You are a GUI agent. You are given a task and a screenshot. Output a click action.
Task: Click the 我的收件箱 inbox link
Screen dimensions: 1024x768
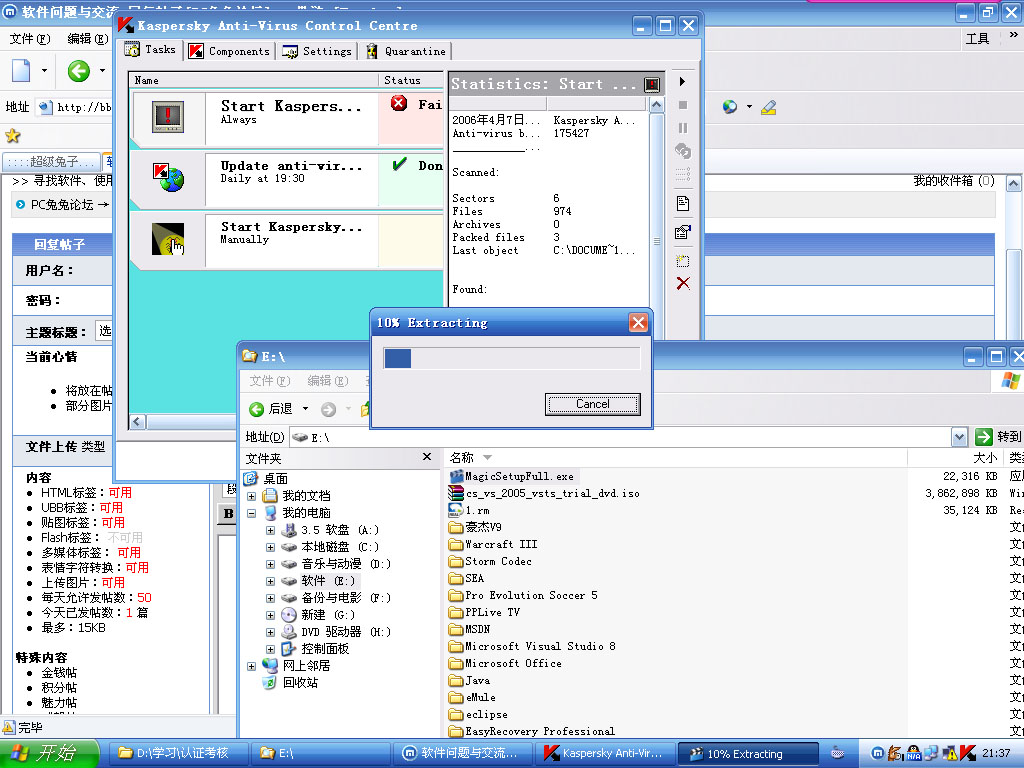click(953, 181)
